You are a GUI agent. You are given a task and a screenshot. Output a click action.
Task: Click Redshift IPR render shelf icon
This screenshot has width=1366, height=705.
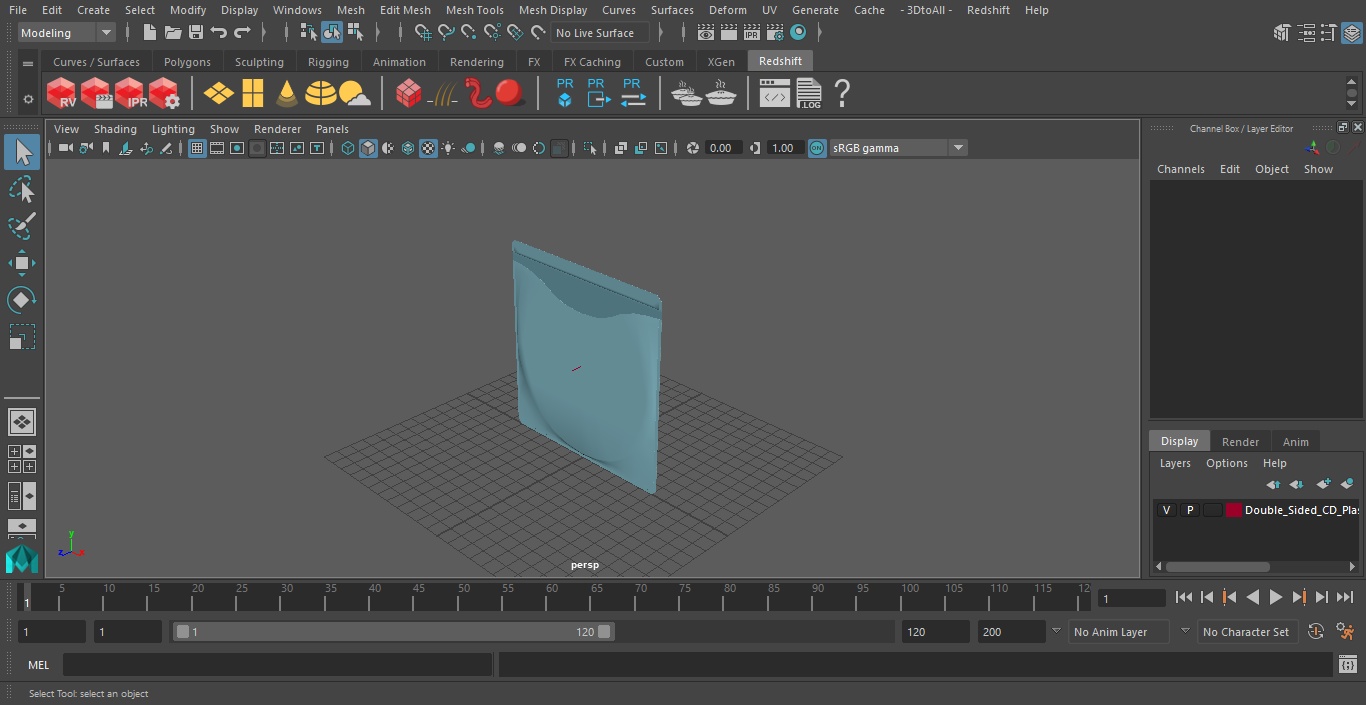click(x=130, y=94)
